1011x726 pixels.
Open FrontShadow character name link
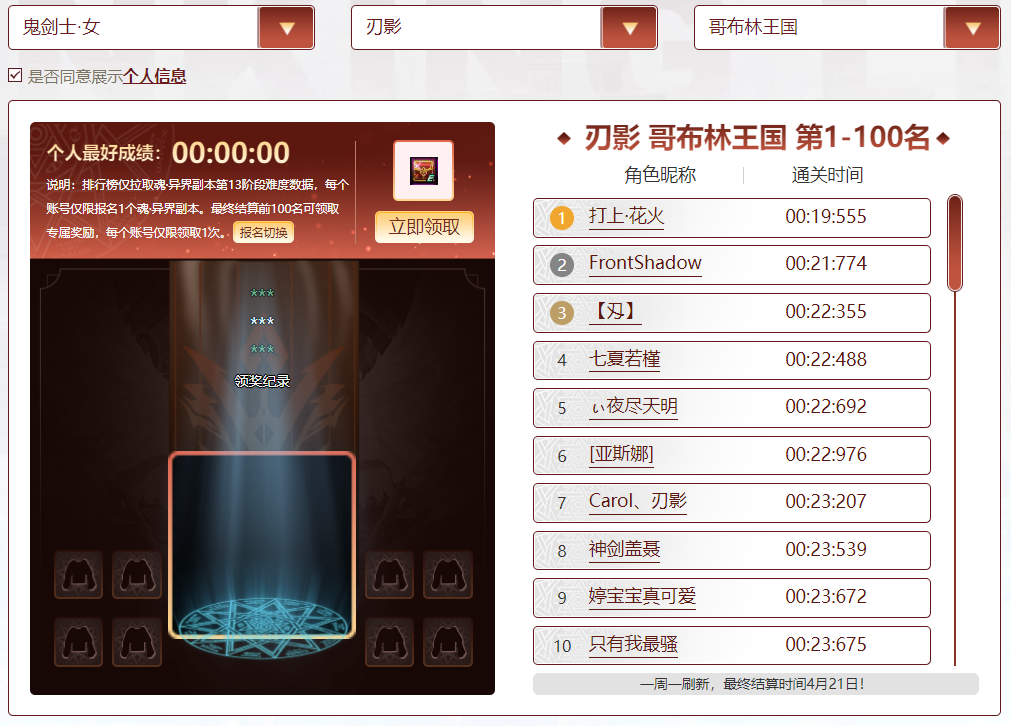click(x=645, y=264)
